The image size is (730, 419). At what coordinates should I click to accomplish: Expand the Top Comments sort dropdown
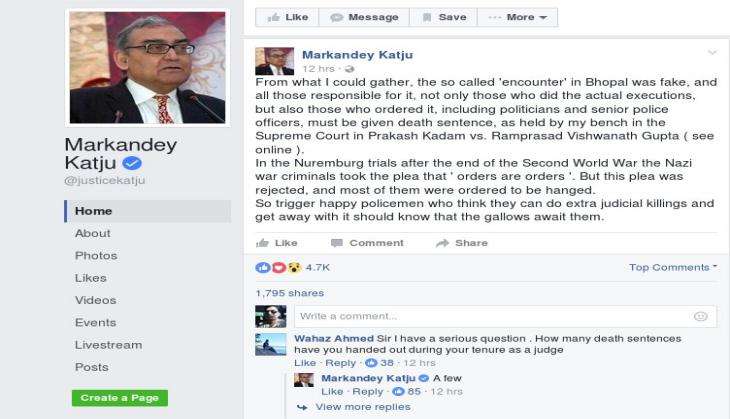click(673, 267)
